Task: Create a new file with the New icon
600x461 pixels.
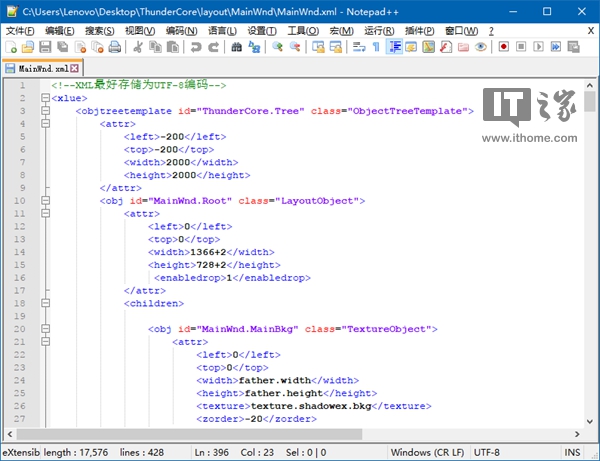Action: click(x=11, y=47)
